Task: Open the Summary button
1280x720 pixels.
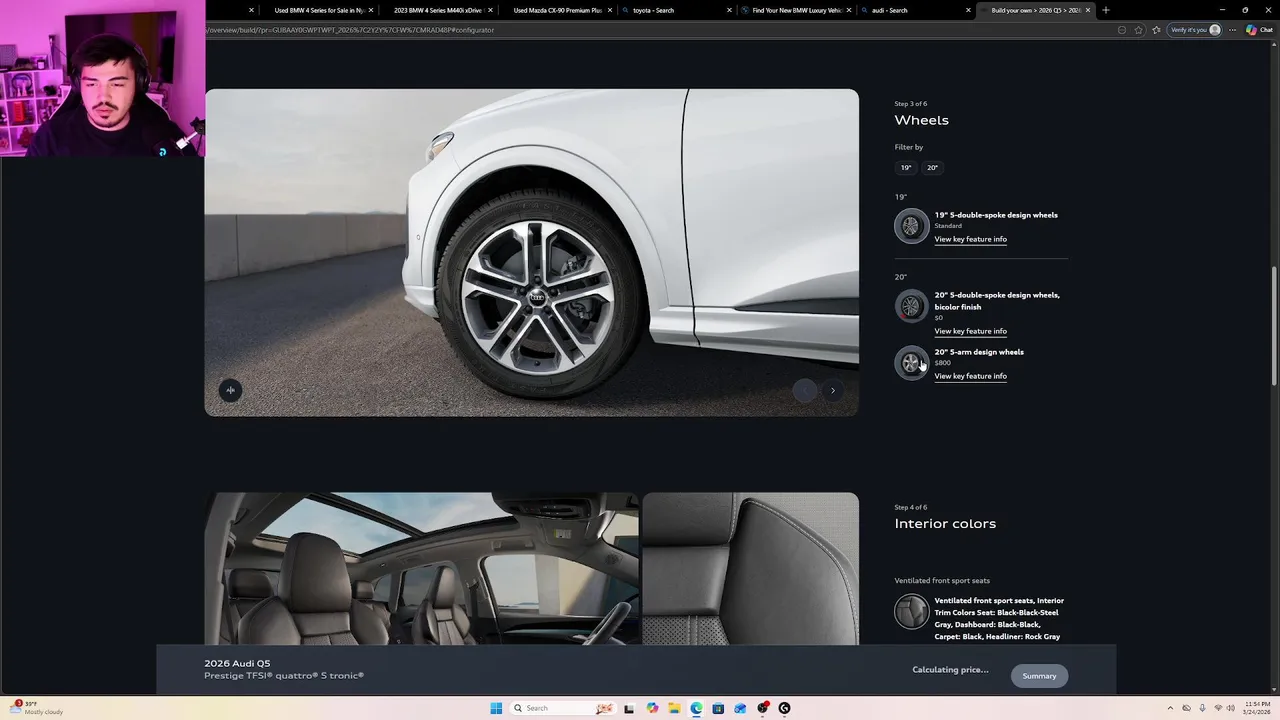Action: [1039, 676]
